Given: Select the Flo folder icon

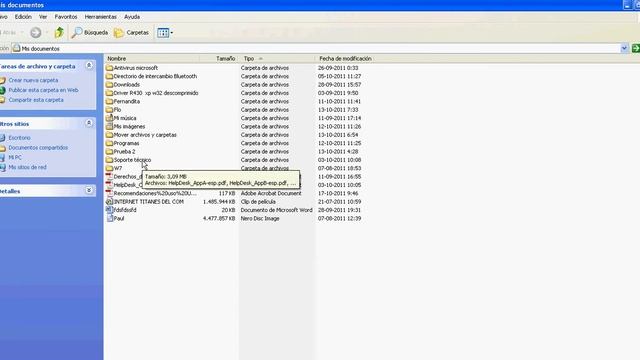Looking at the screenshot, I should pos(109,110).
